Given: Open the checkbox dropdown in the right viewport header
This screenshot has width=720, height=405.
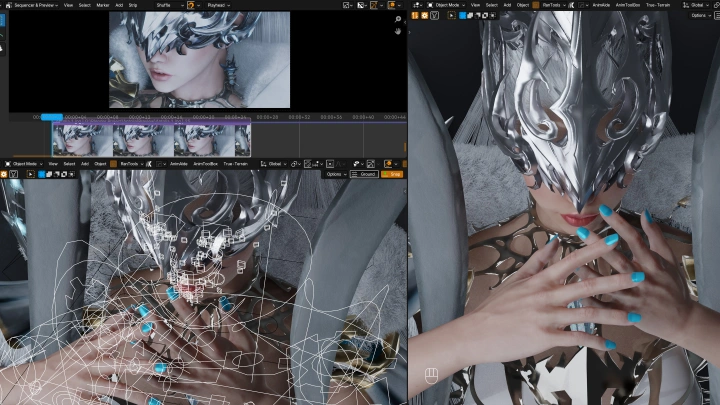Looking at the screenshot, I should (x=584, y=5).
